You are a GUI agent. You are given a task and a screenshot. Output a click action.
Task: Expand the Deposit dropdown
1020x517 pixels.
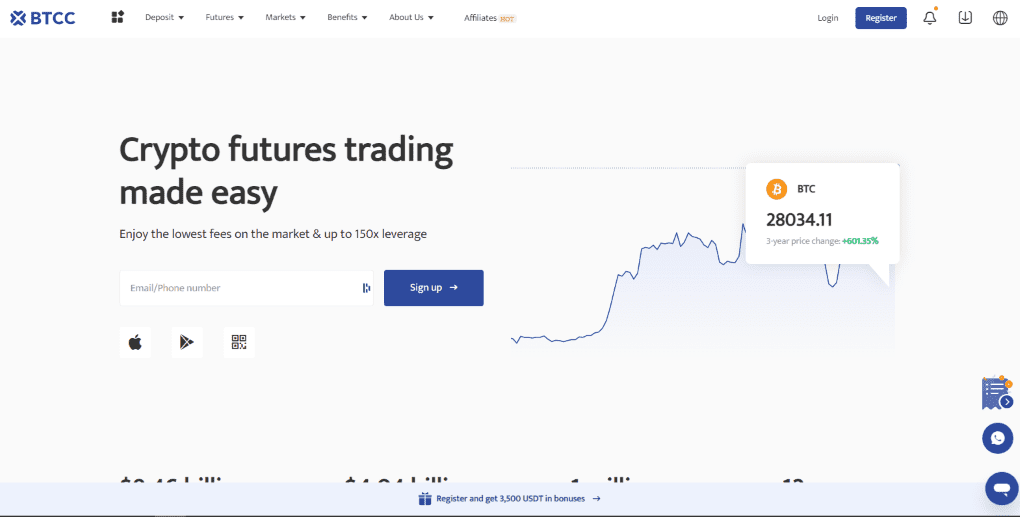(x=164, y=18)
